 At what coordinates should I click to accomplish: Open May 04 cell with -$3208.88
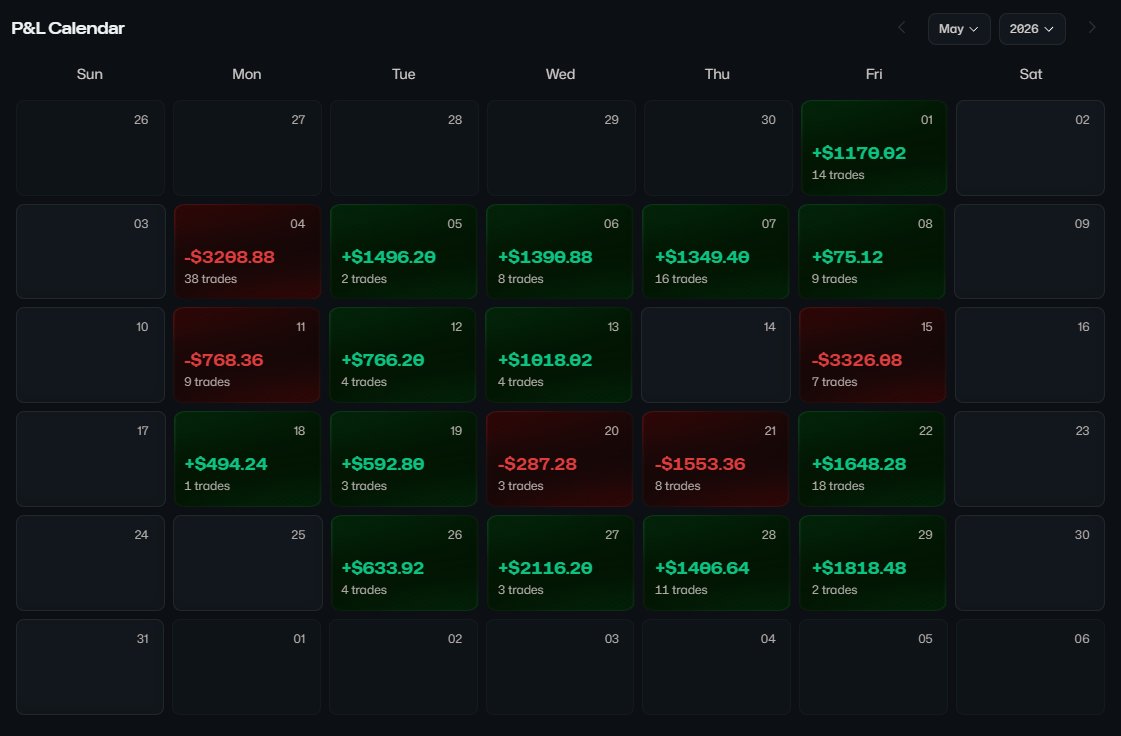click(x=247, y=252)
